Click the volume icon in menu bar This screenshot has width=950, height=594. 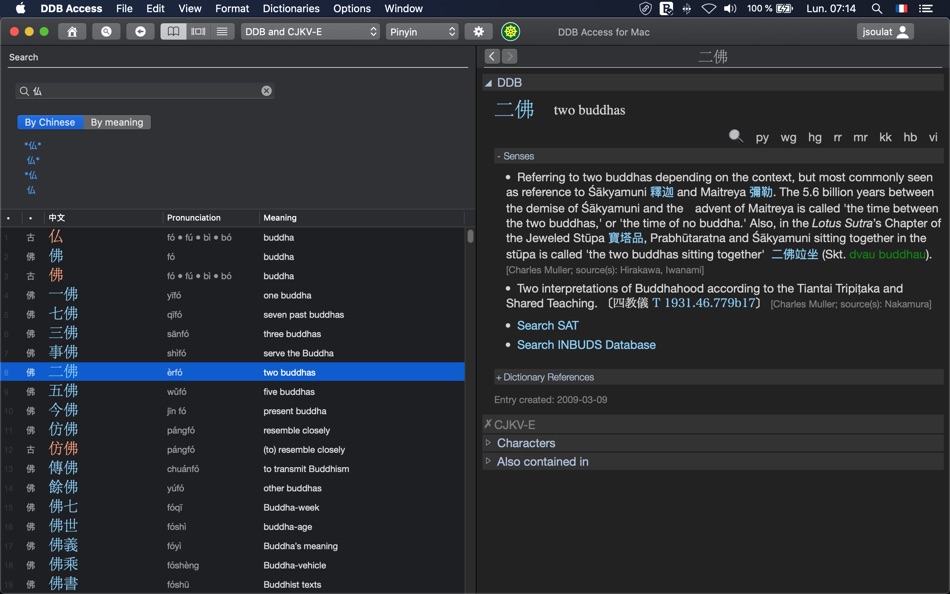tap(730, 8)
